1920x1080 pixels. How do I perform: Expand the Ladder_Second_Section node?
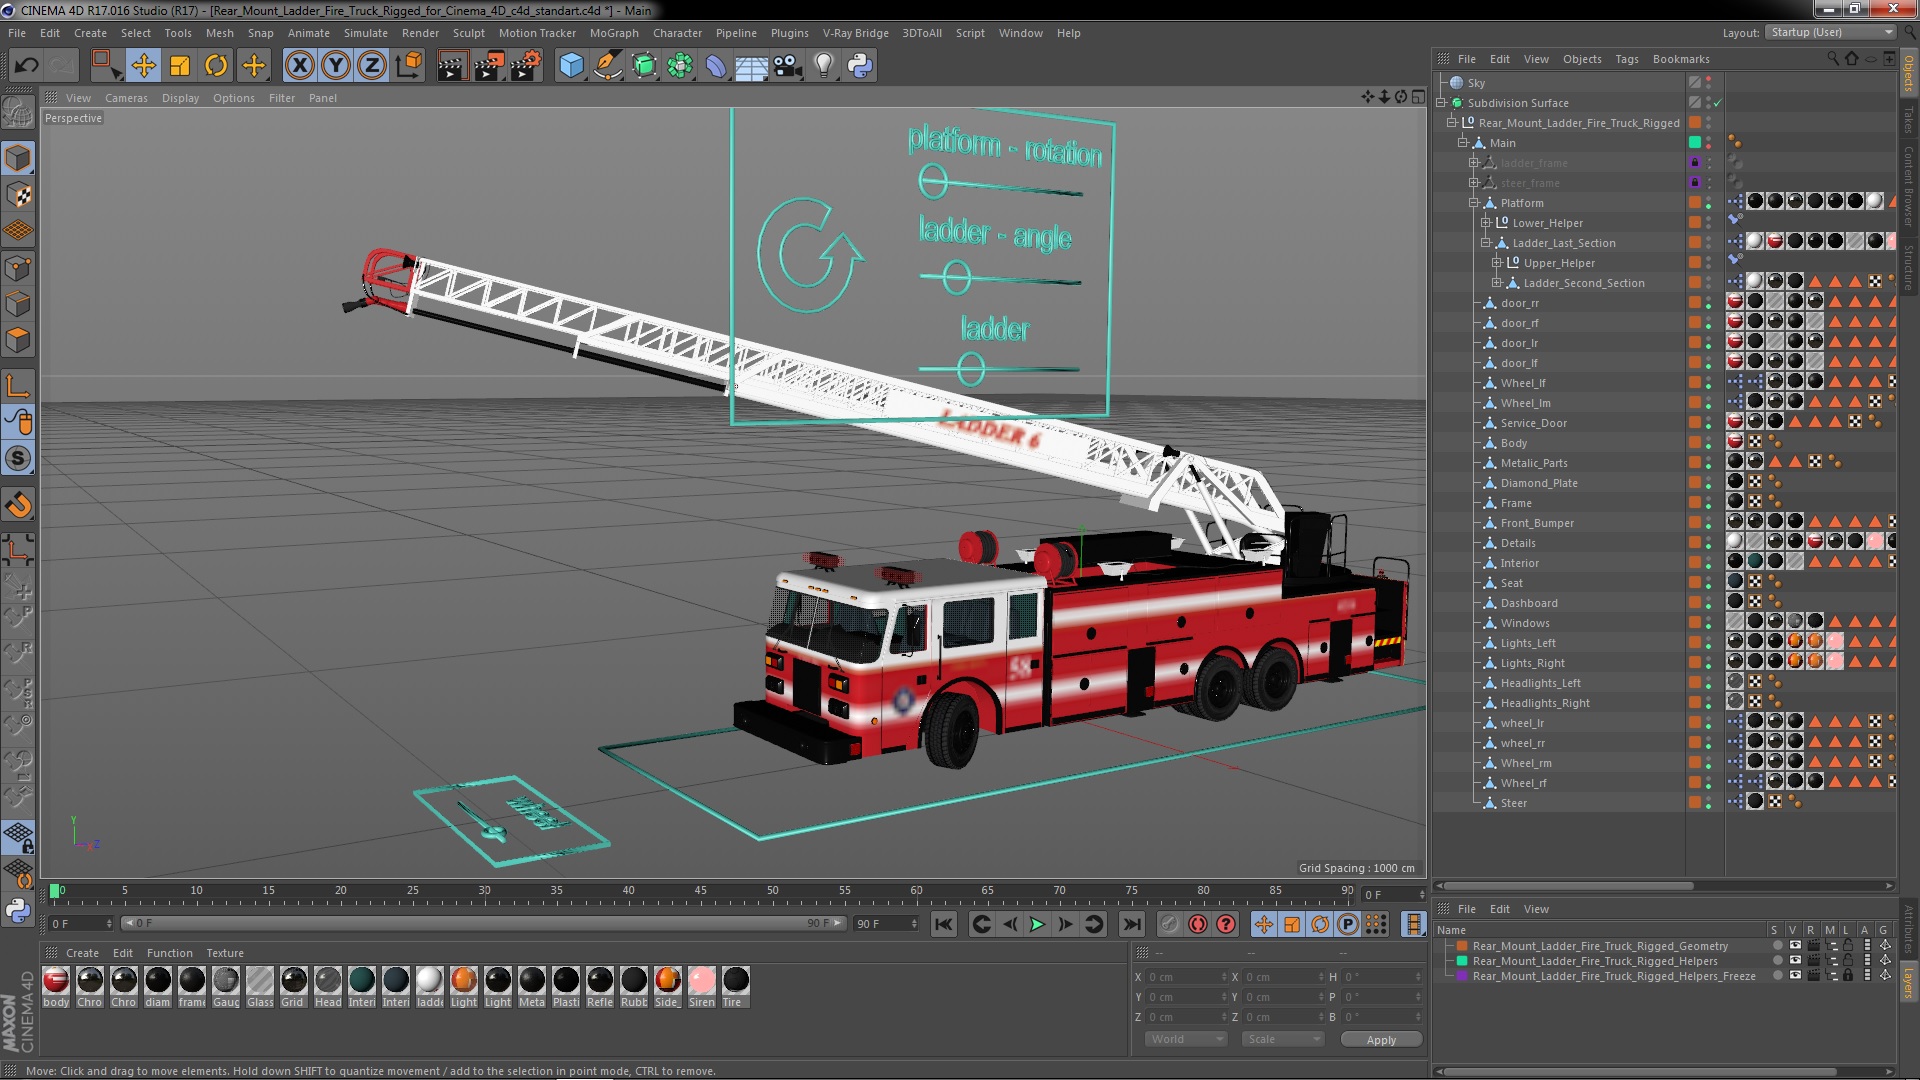click(1497, 283)
